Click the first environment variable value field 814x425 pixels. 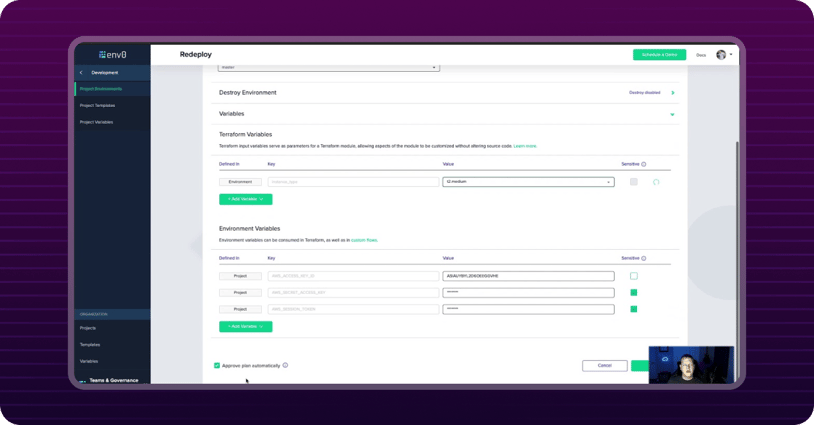(x=528, y=276)
